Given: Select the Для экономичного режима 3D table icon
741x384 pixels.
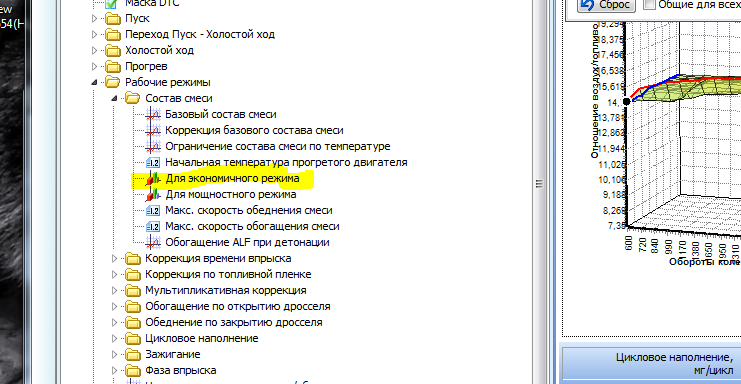Looking at the screenshot, I should [x=153, y=179].
